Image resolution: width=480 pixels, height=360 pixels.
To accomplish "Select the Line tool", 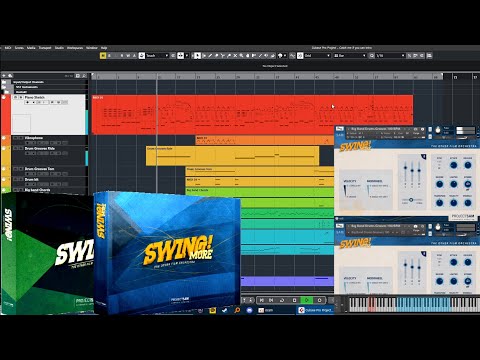I will coord(261,56).
